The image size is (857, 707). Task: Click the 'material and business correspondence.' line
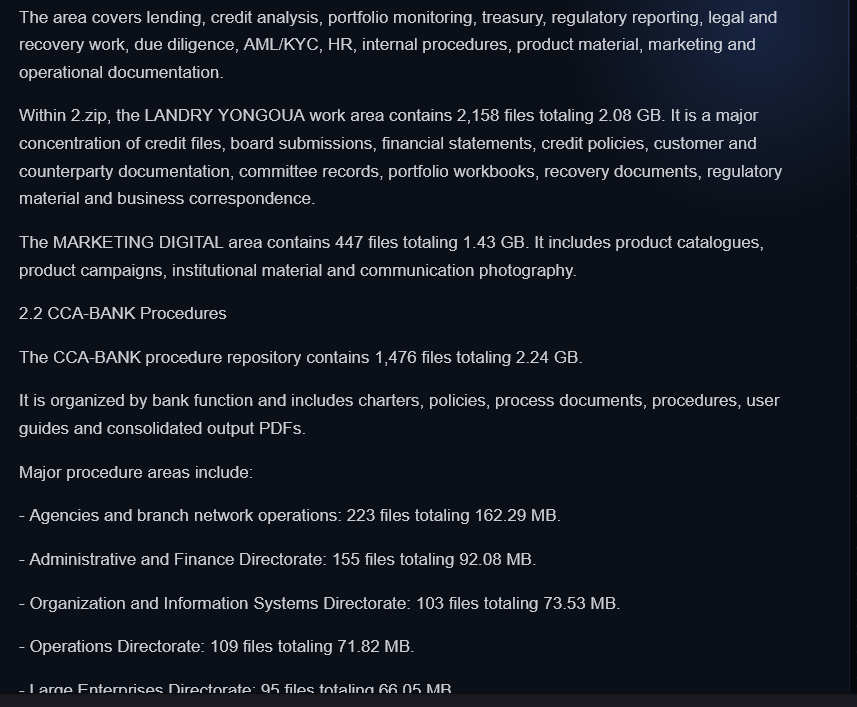point(167,198)
